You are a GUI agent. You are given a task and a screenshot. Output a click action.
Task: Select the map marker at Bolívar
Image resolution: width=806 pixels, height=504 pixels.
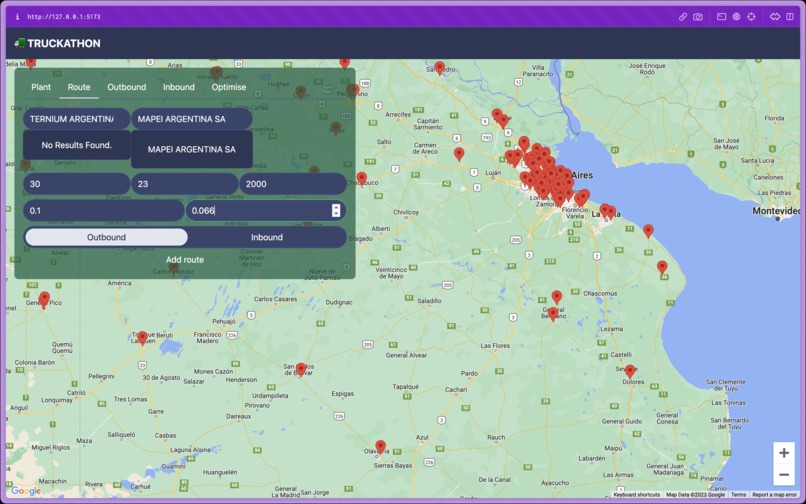[301, 369]
